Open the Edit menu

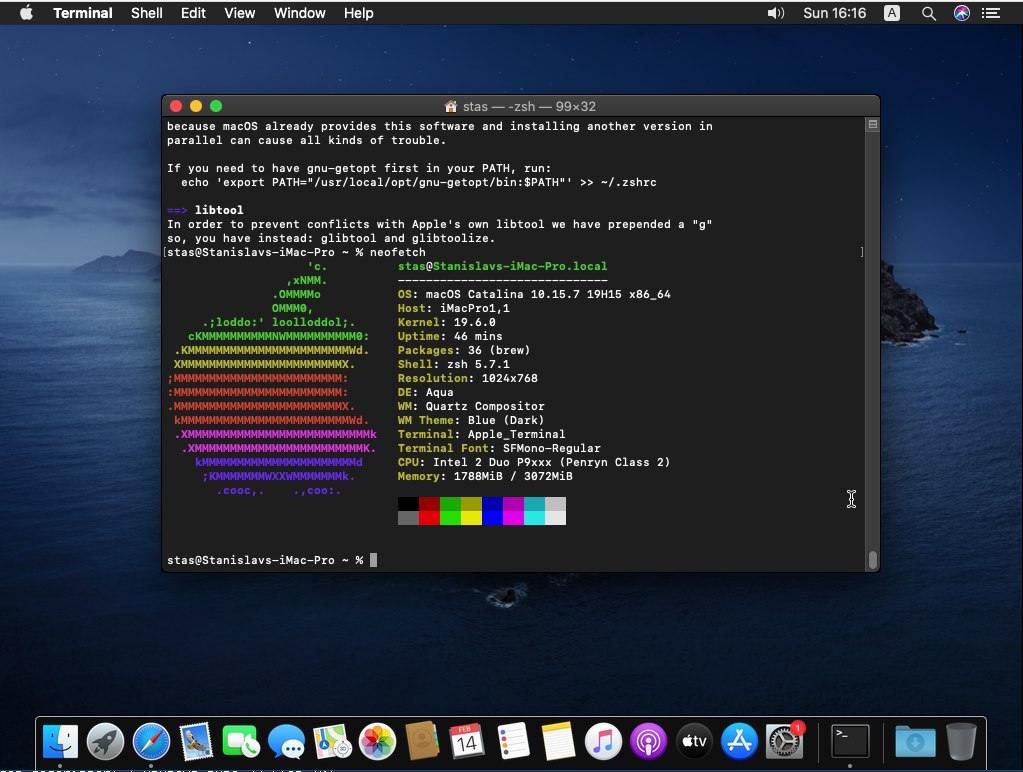[193, 13]
